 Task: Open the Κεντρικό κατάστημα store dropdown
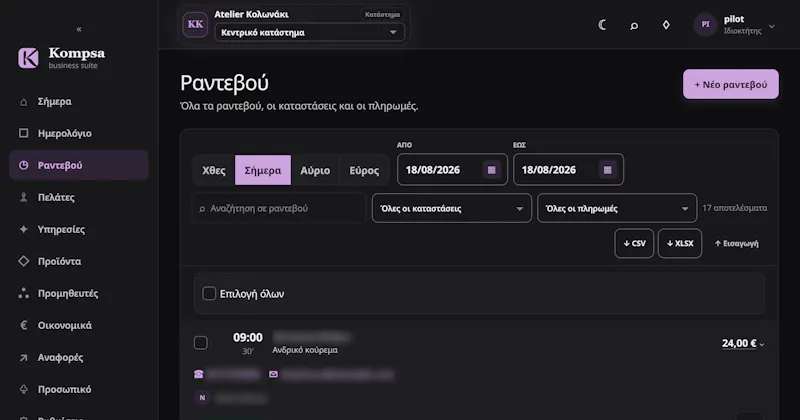[x=309, y=32]
